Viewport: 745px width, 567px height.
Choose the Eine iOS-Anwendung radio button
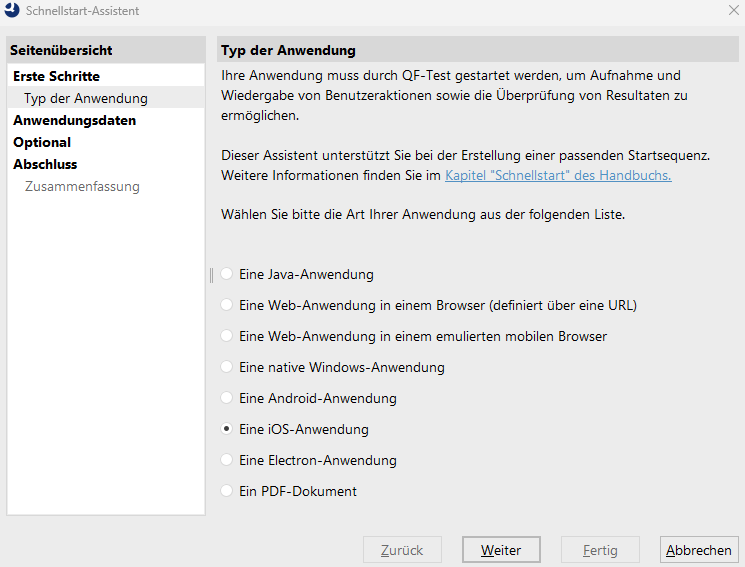click(227, 429)
